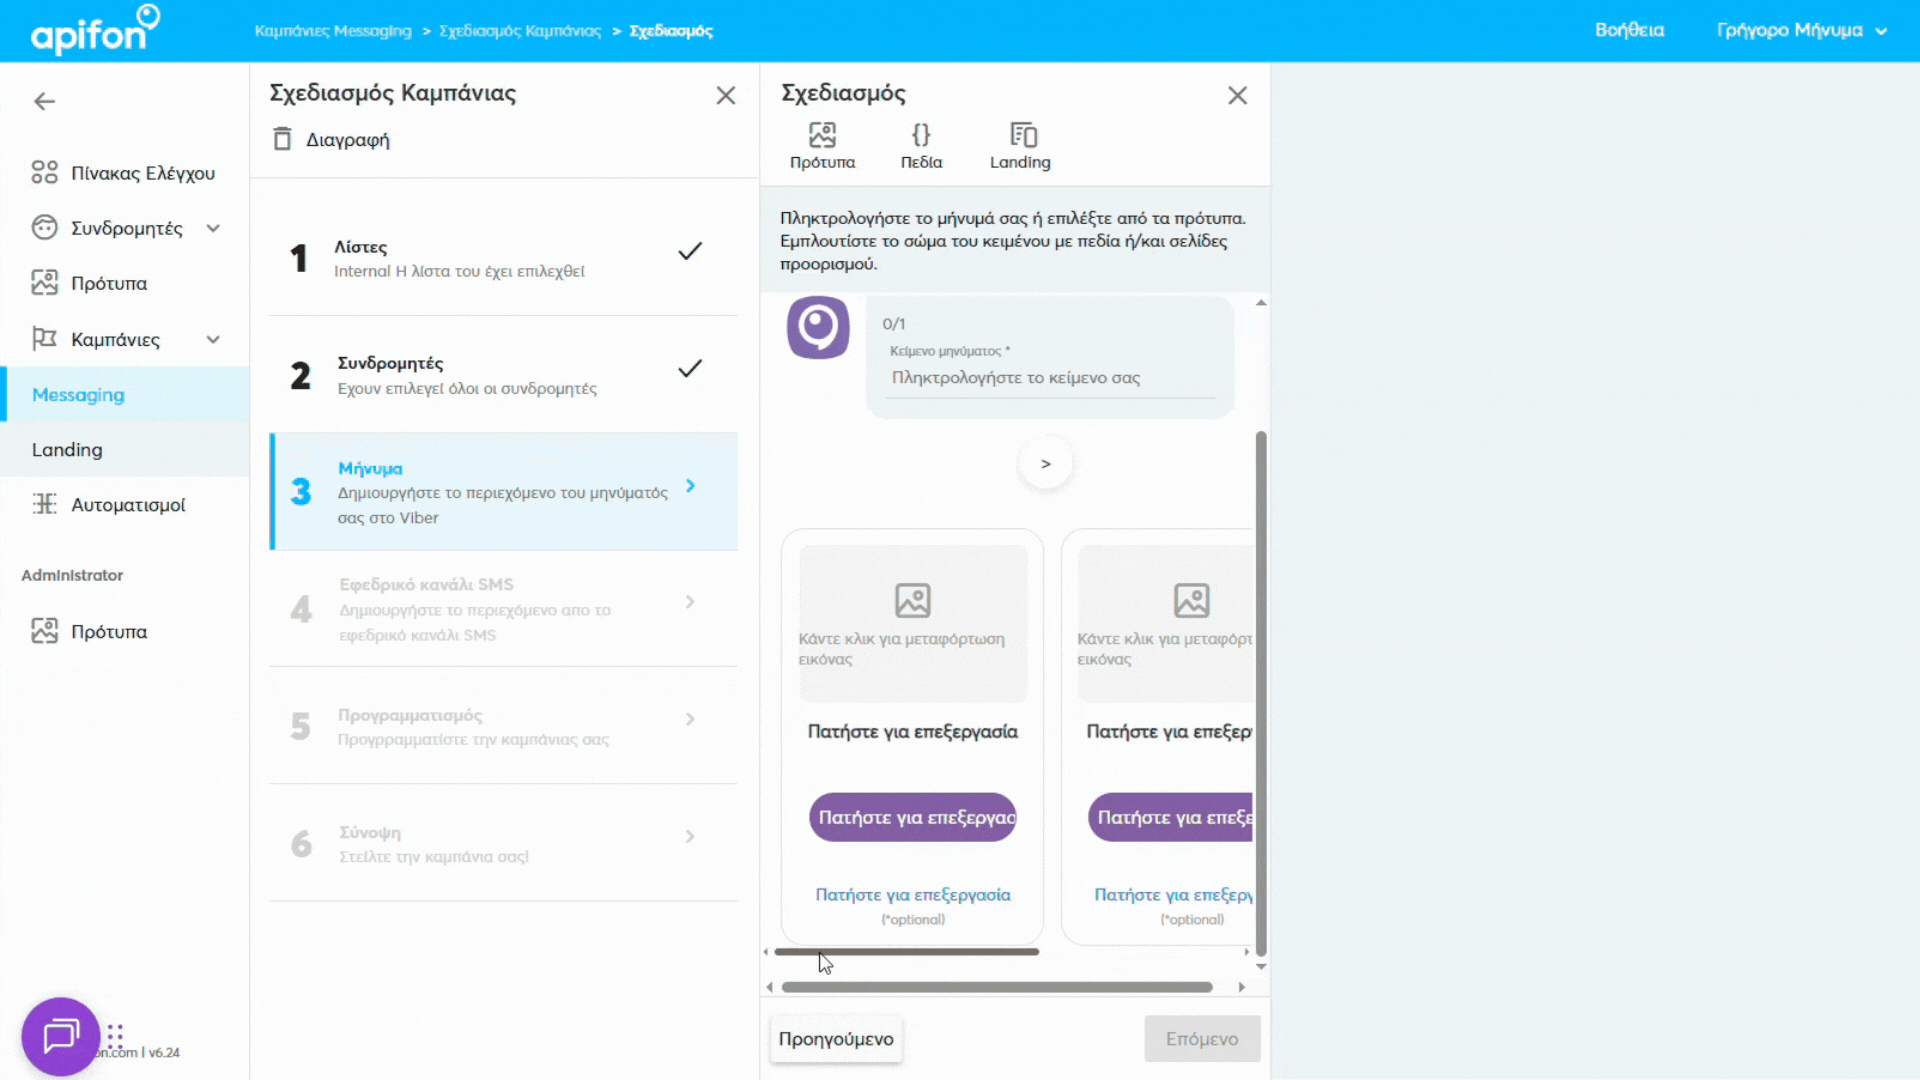Click the back arrow icon in sidebar

tap(44, 101)
